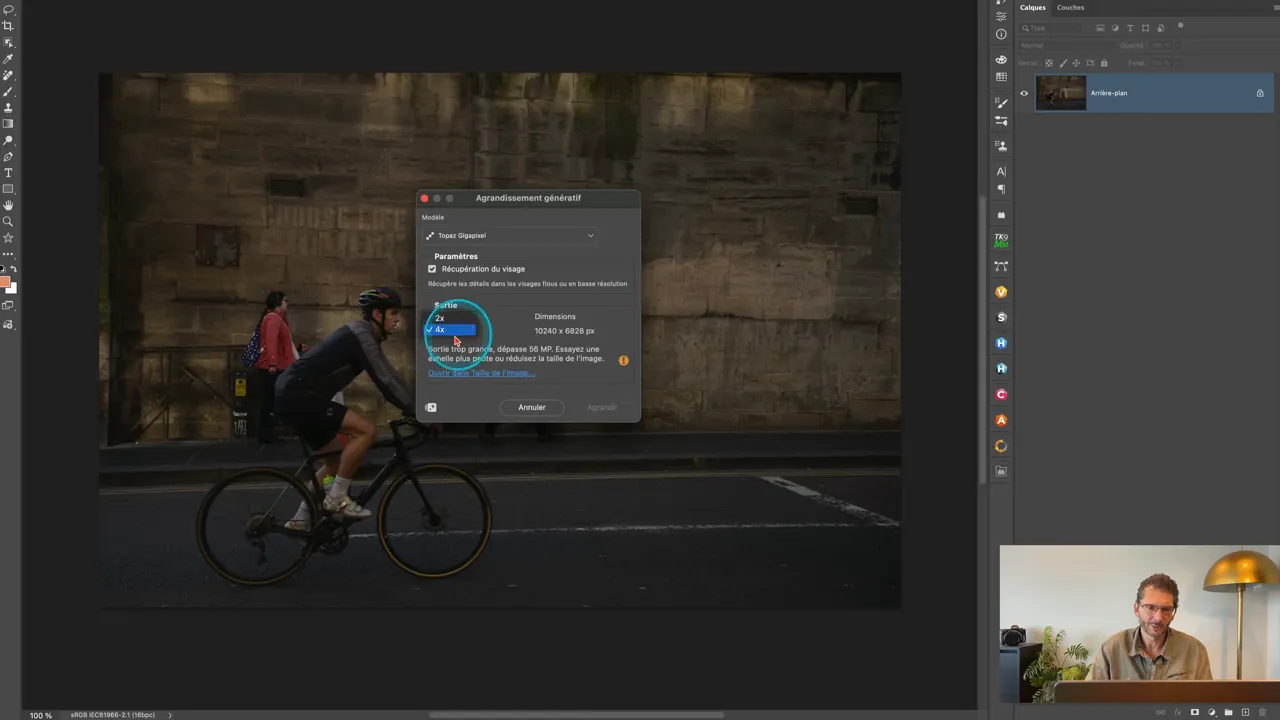
Task: Select the Calques tab
Action: 1032,7
